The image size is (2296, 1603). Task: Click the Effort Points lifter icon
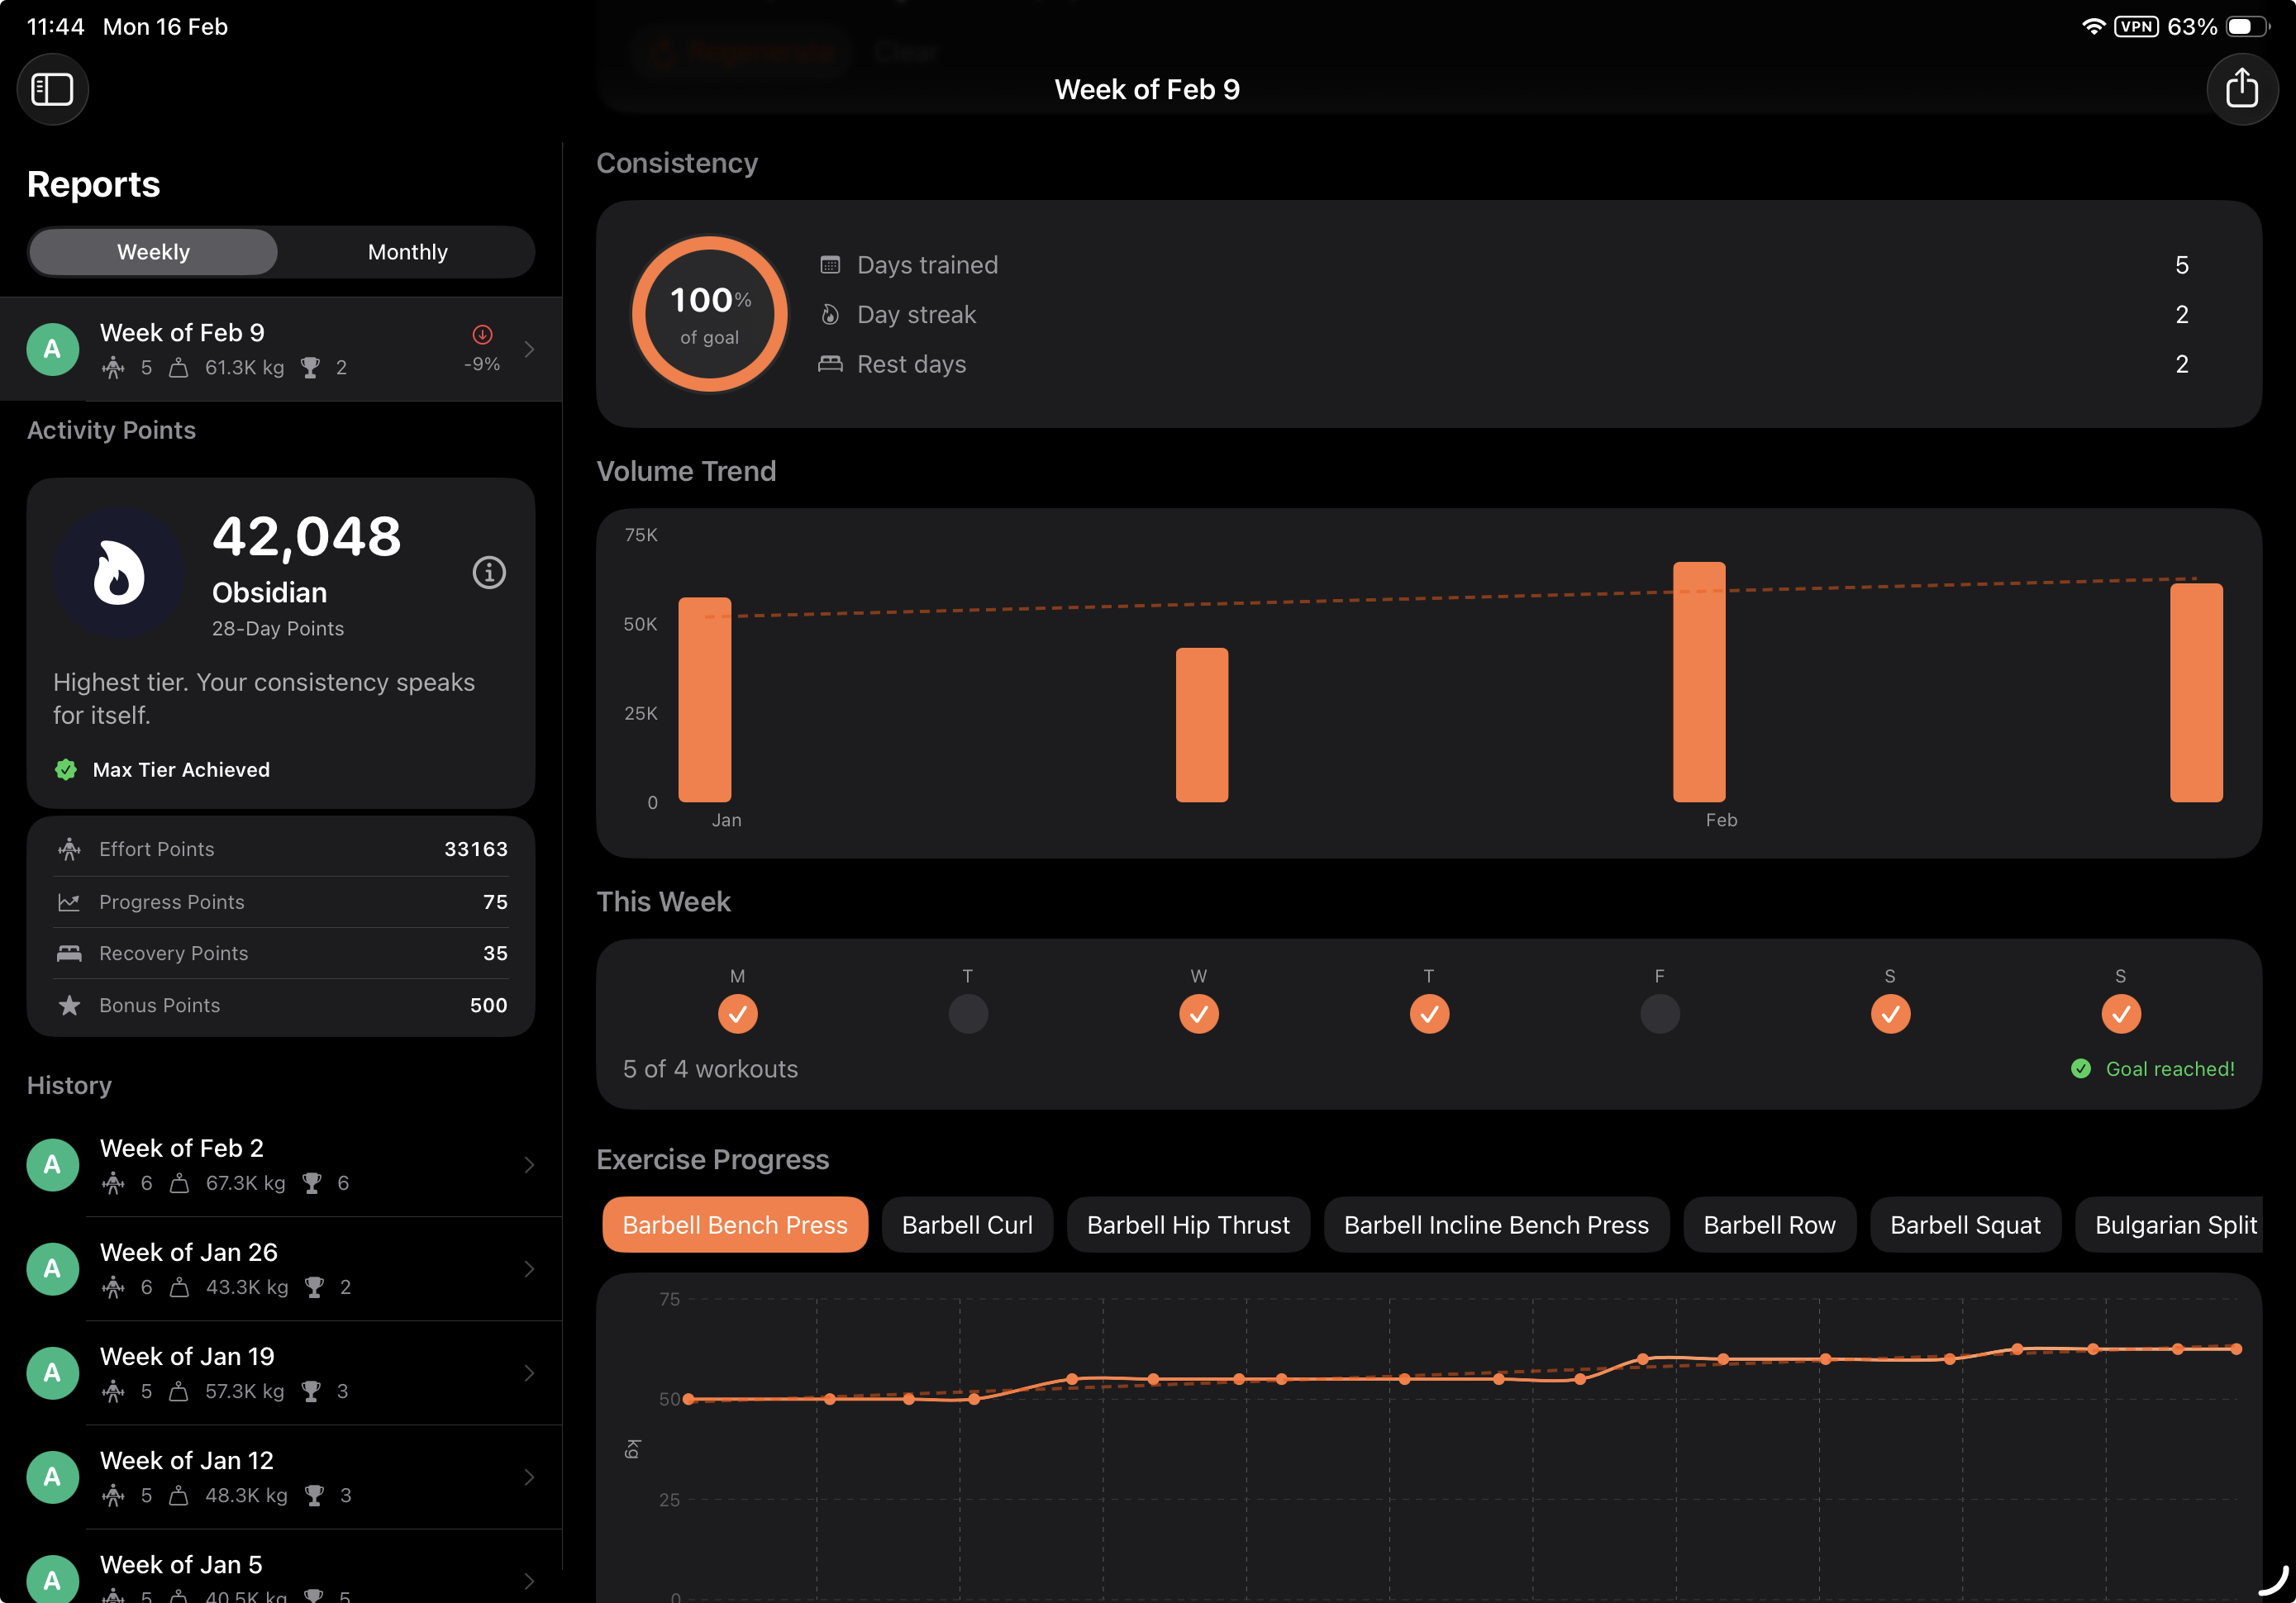(x=68, y=848)
